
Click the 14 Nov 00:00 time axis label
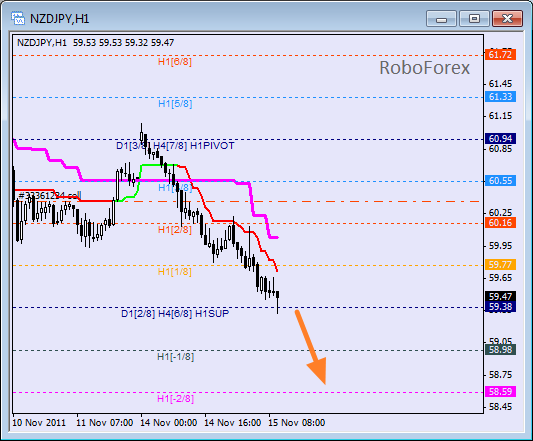[x=169, y=423]
